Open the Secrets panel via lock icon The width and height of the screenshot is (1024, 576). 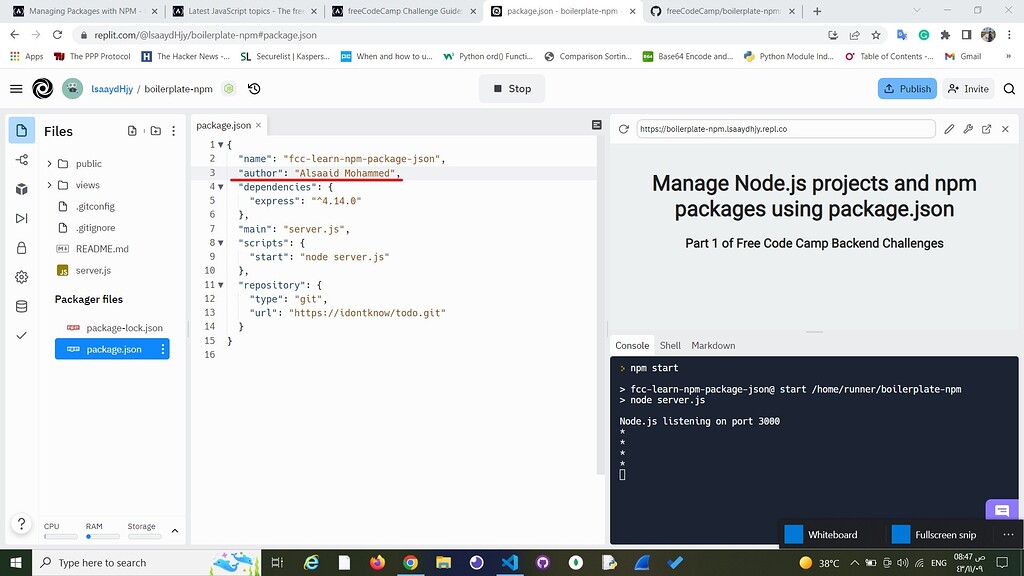tap(22, 247)
